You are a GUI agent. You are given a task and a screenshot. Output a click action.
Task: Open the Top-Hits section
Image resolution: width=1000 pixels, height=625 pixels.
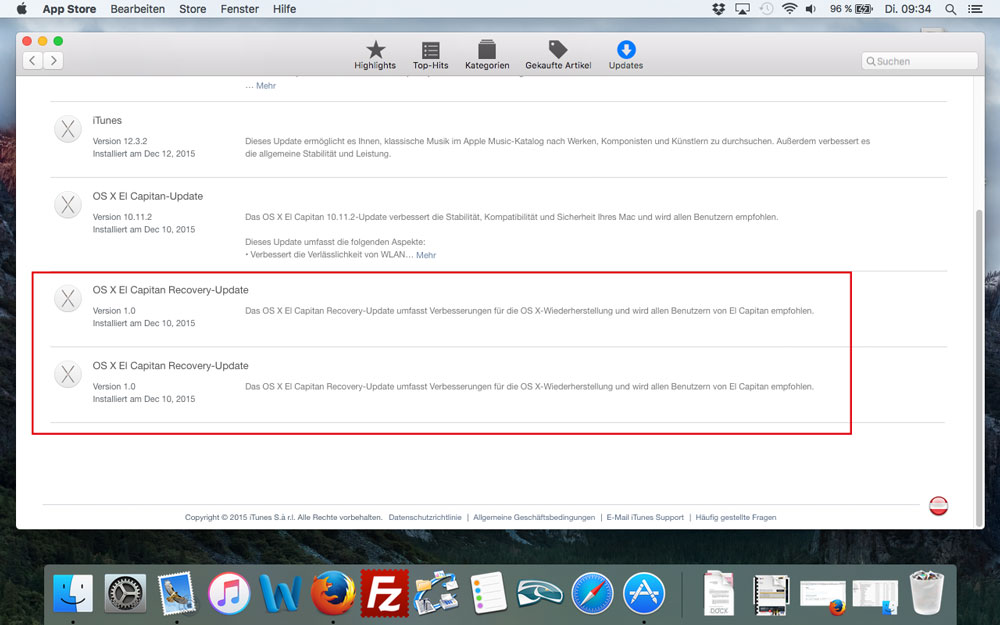pos(430,55)
